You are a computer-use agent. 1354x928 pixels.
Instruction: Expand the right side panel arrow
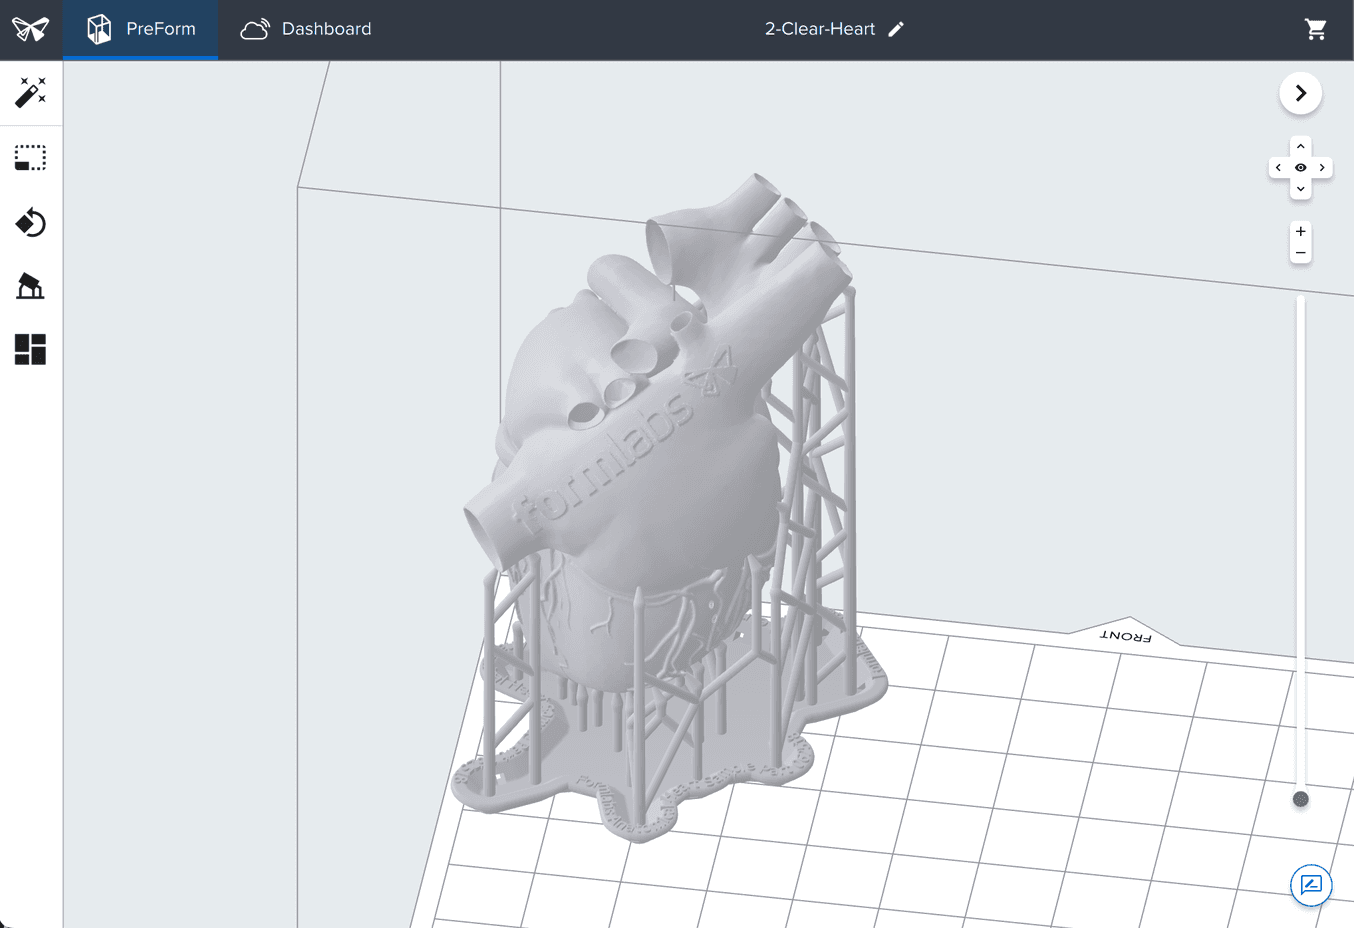pos(1300,93)
